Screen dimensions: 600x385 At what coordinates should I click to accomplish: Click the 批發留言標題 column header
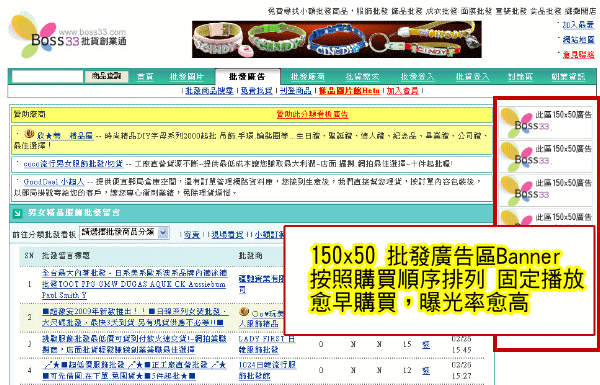[65, 255]
